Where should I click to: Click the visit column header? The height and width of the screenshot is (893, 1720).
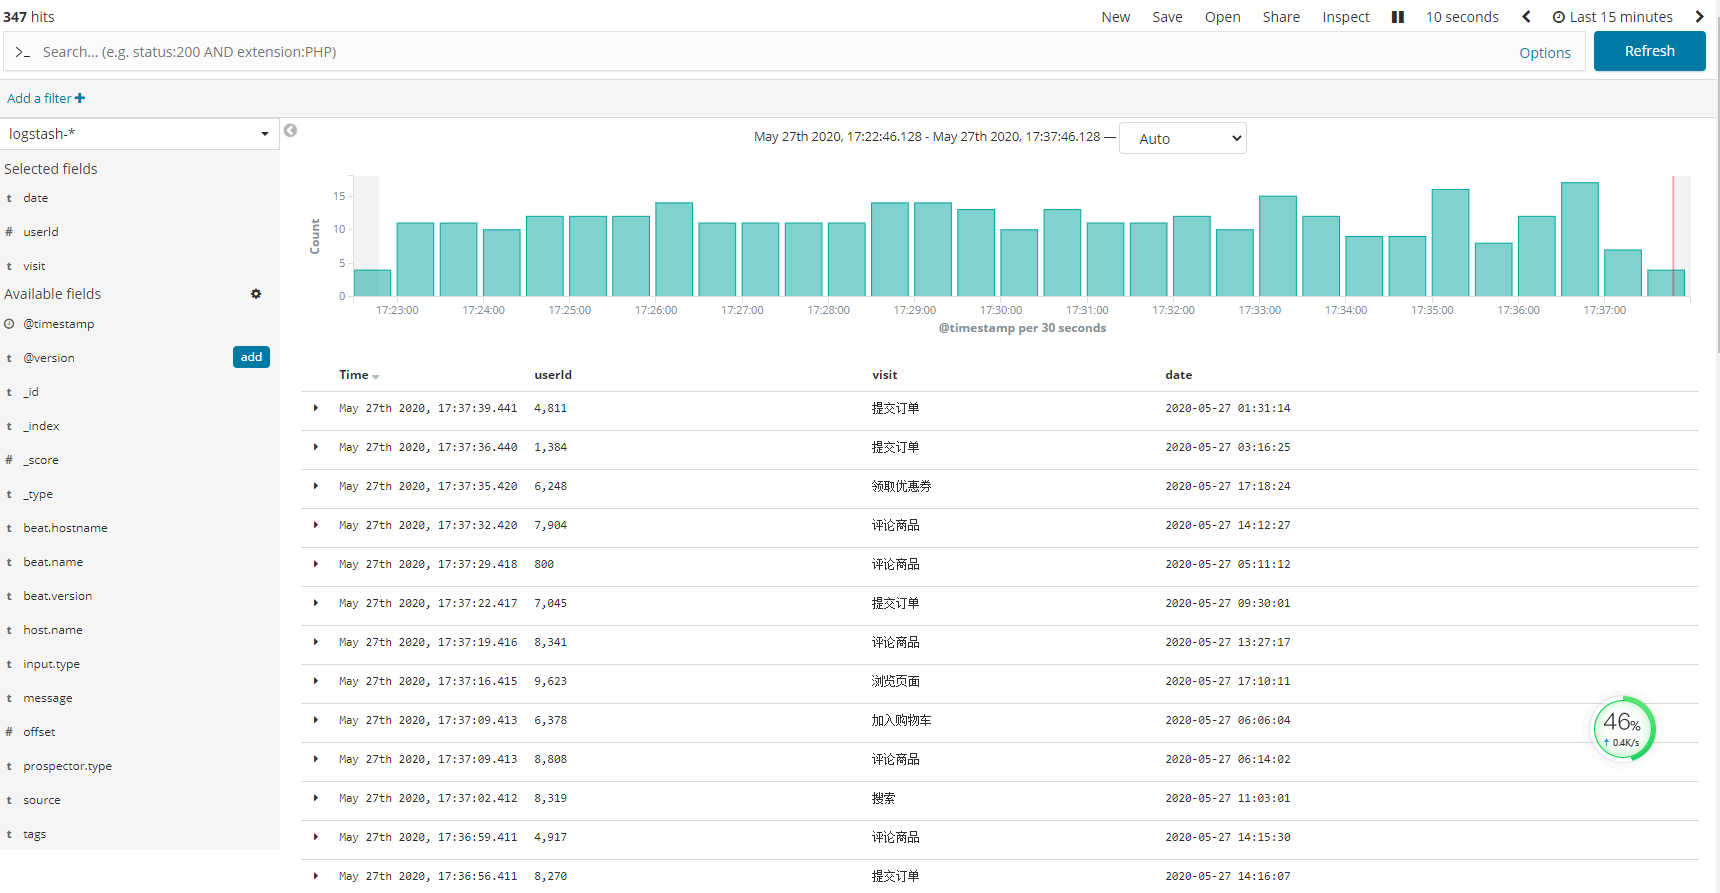click(885, 375)
